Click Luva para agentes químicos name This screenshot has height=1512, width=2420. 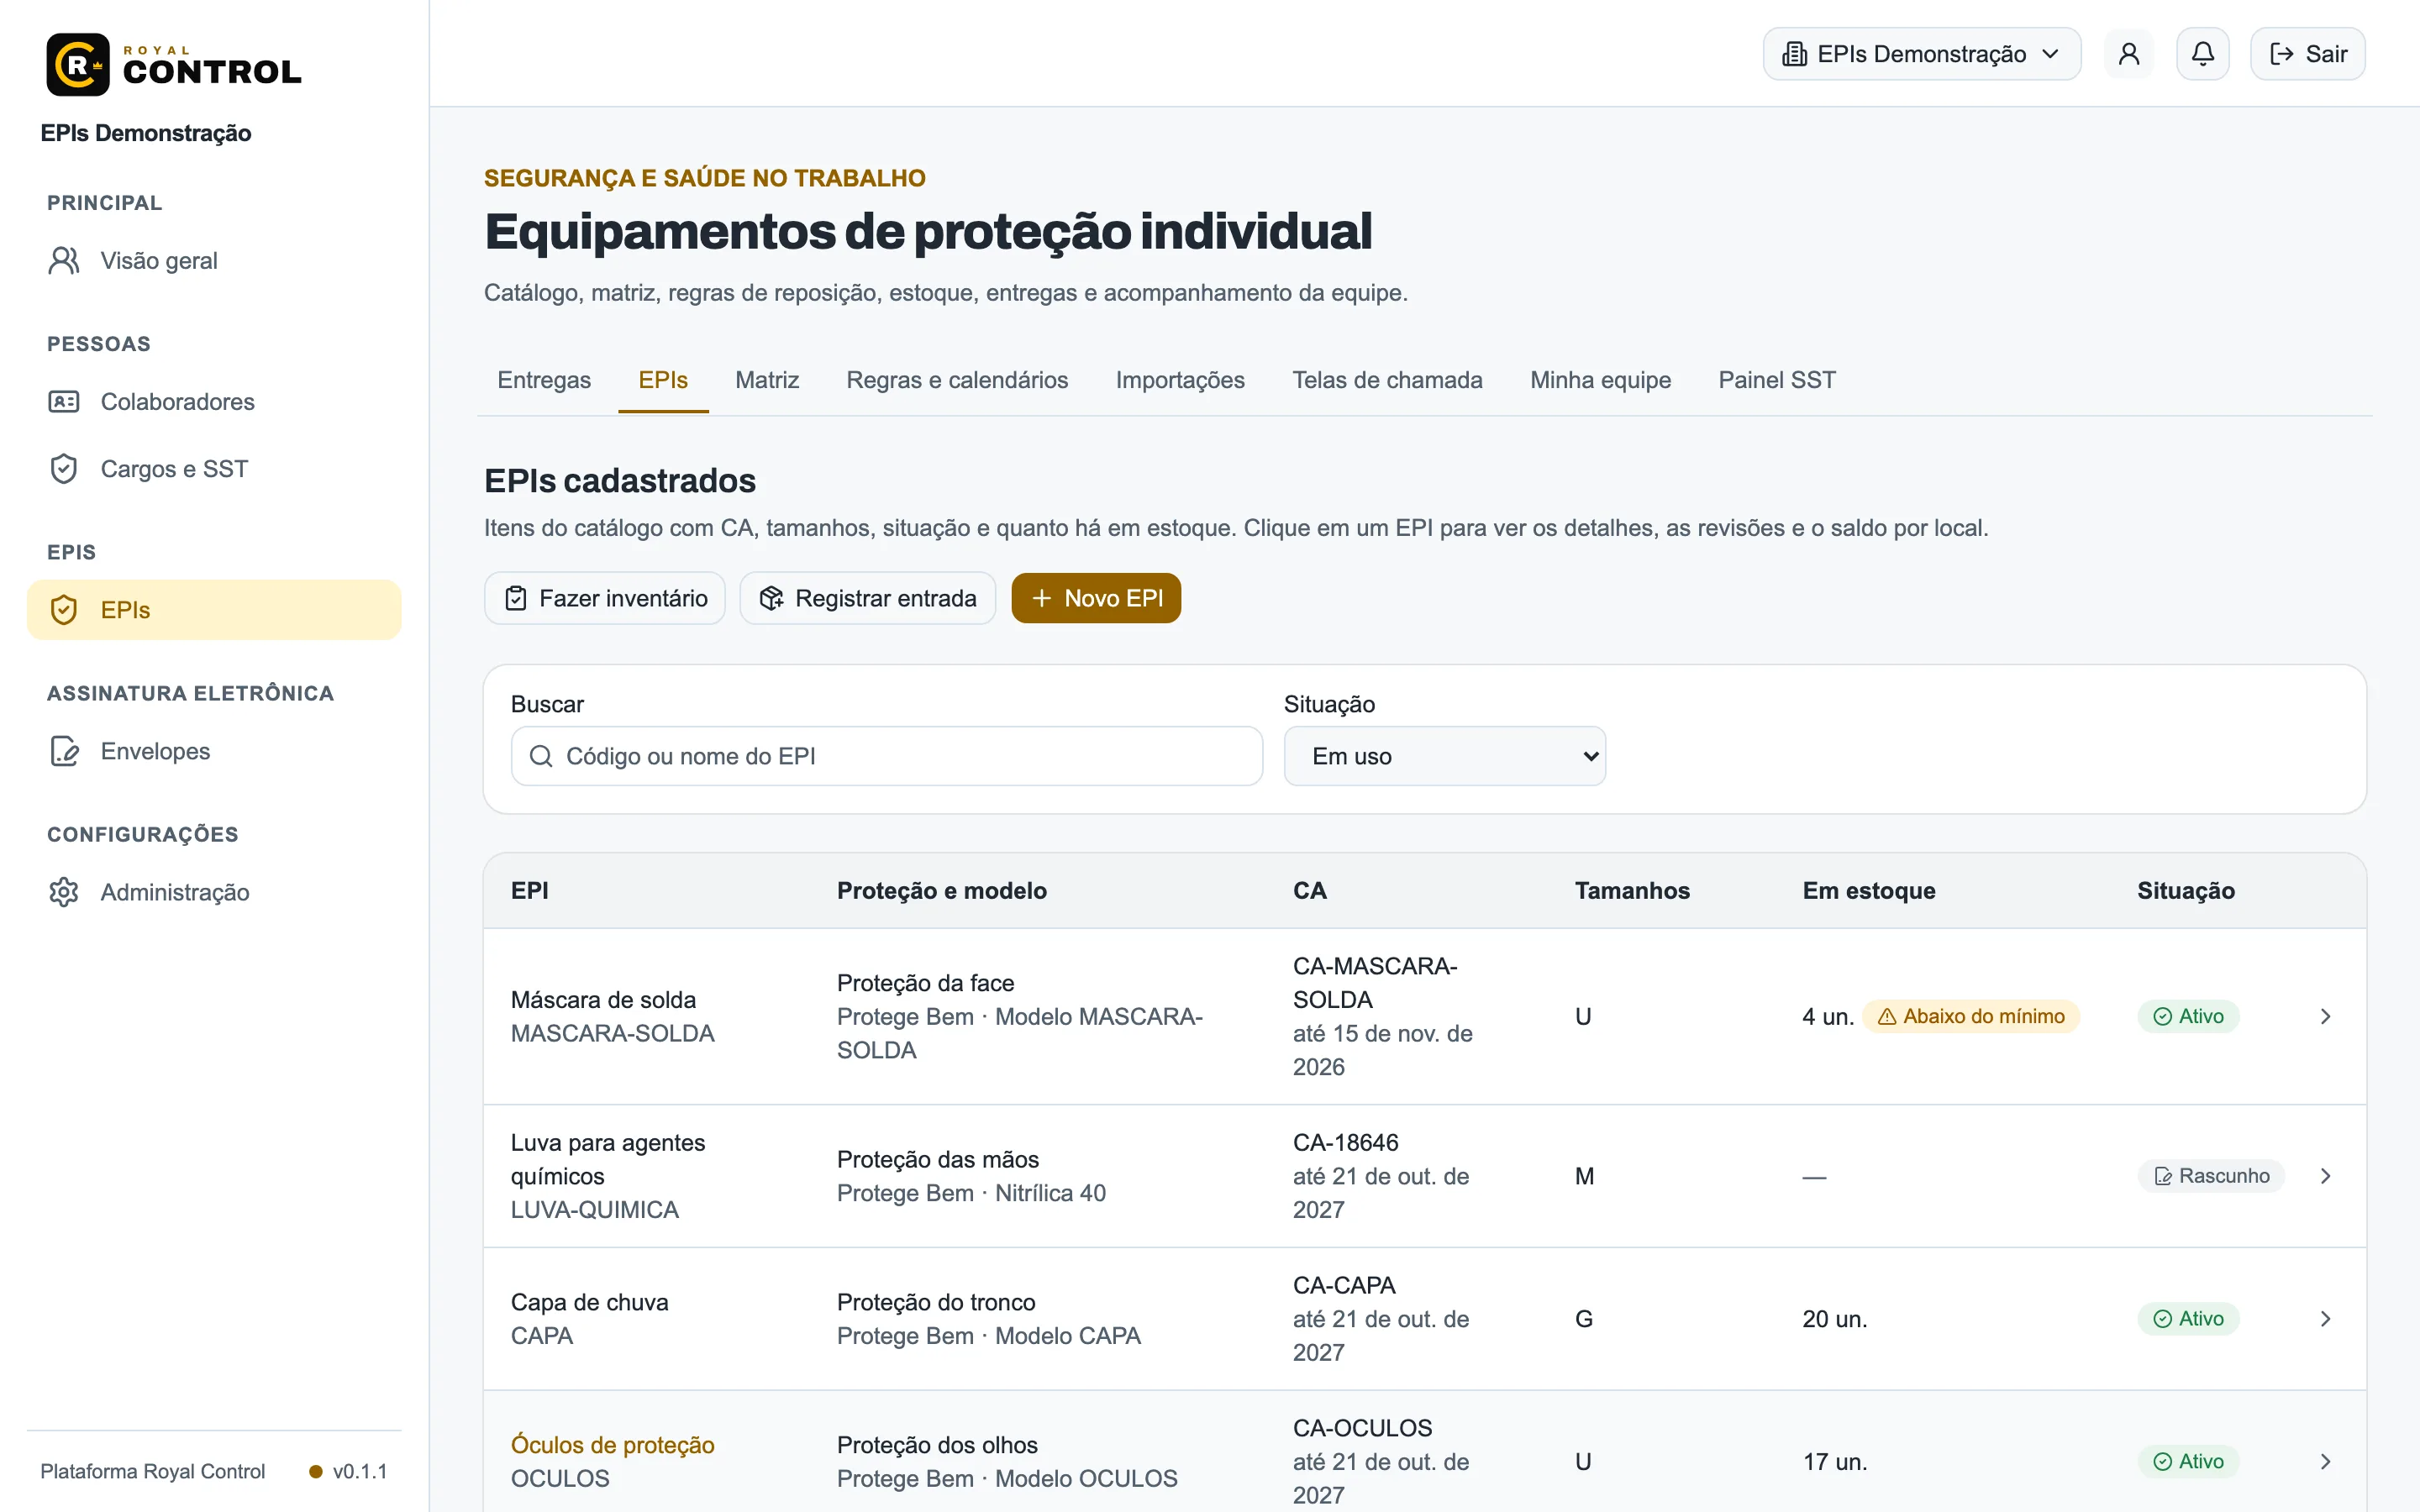point(608,1159)
